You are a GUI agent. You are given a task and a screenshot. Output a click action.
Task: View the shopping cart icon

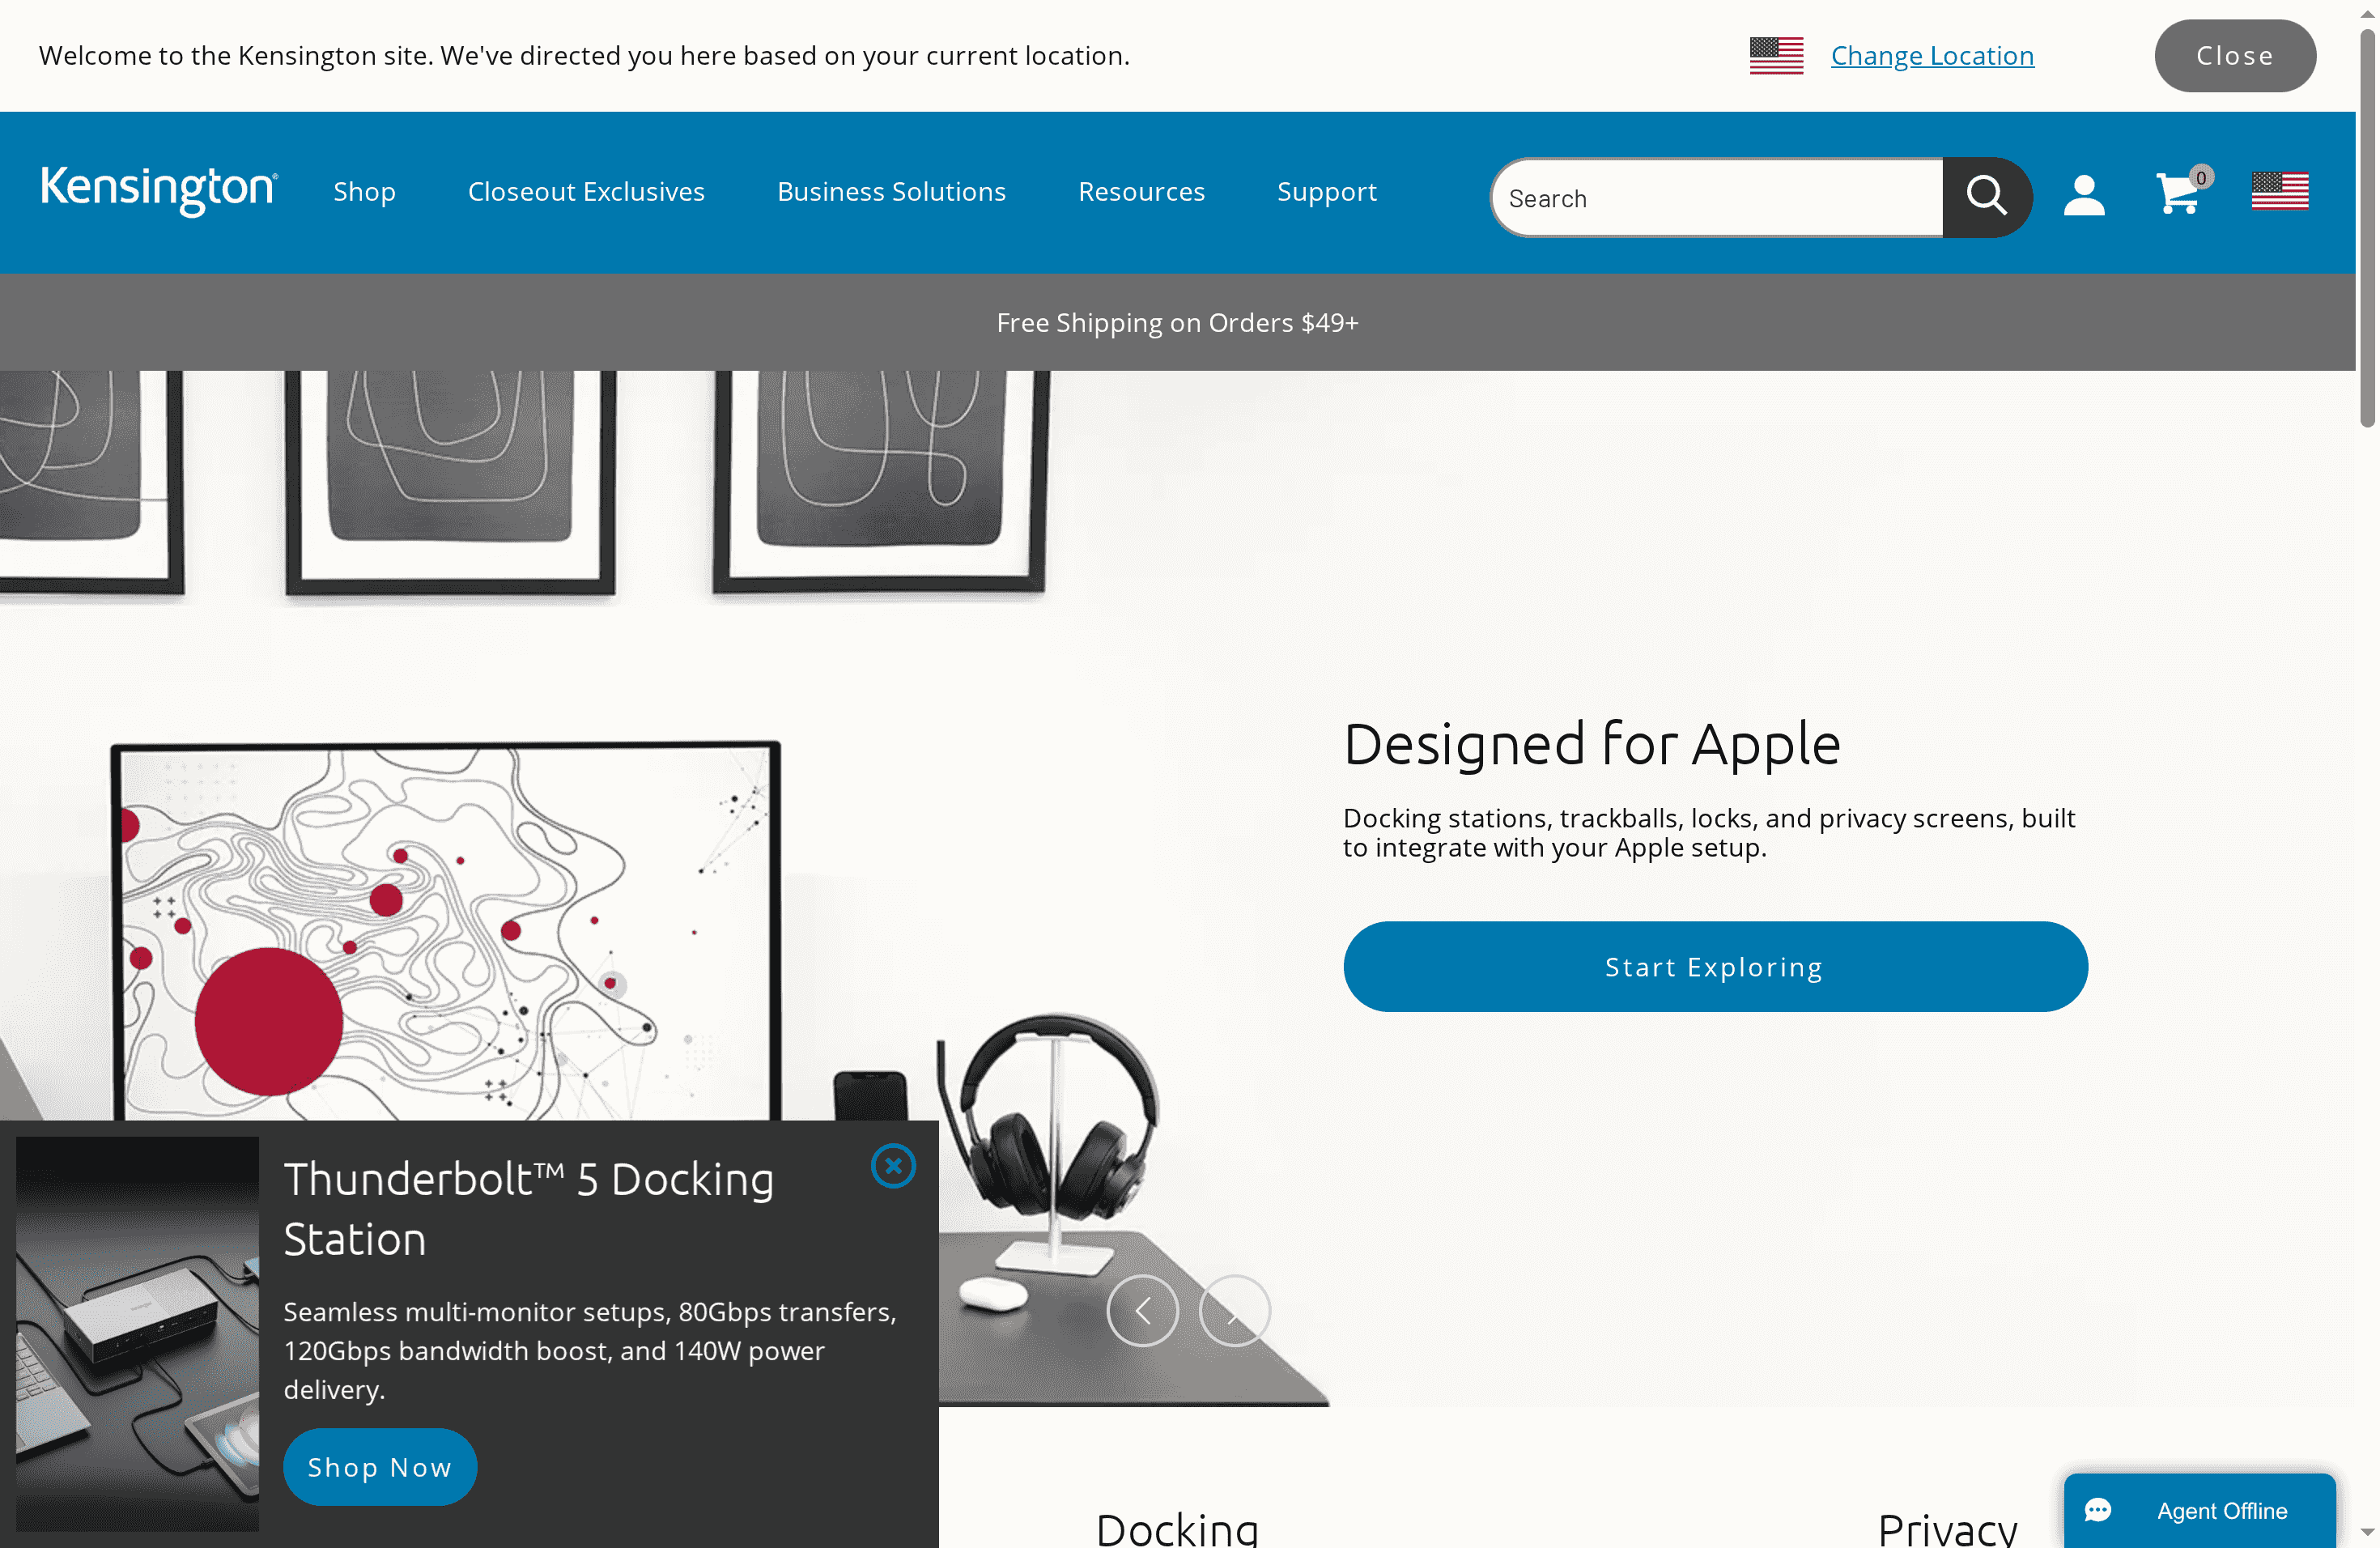point(2180,194)
